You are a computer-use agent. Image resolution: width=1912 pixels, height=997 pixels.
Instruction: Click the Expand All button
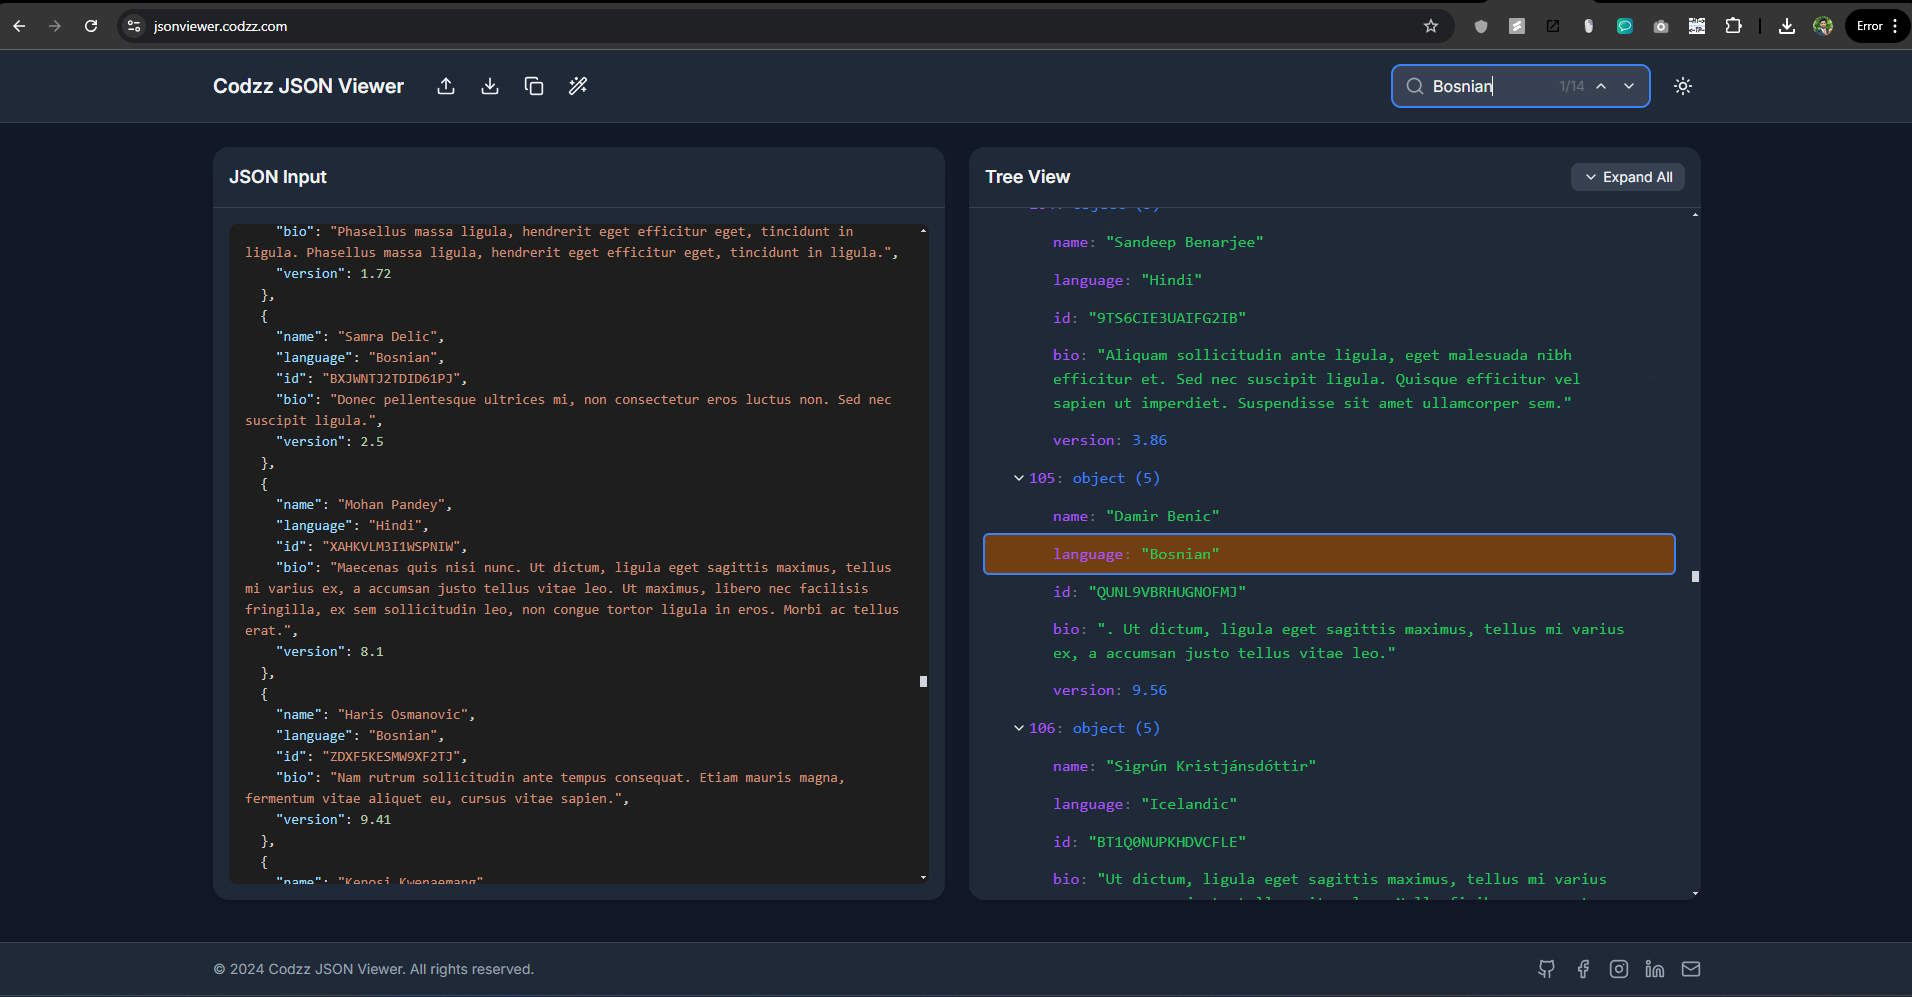tap(1628, 177)
